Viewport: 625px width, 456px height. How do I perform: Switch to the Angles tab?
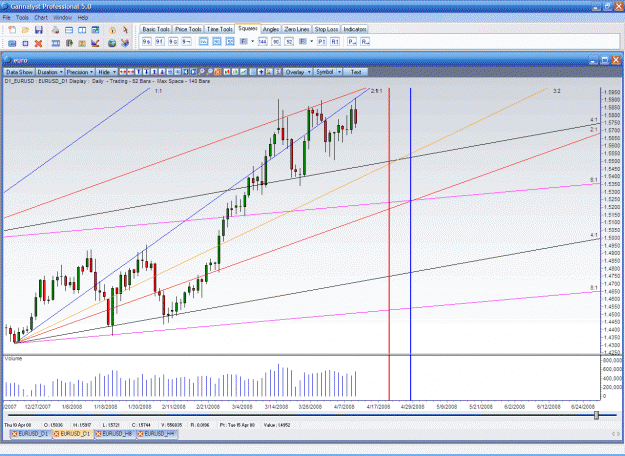tap(271, 29)
